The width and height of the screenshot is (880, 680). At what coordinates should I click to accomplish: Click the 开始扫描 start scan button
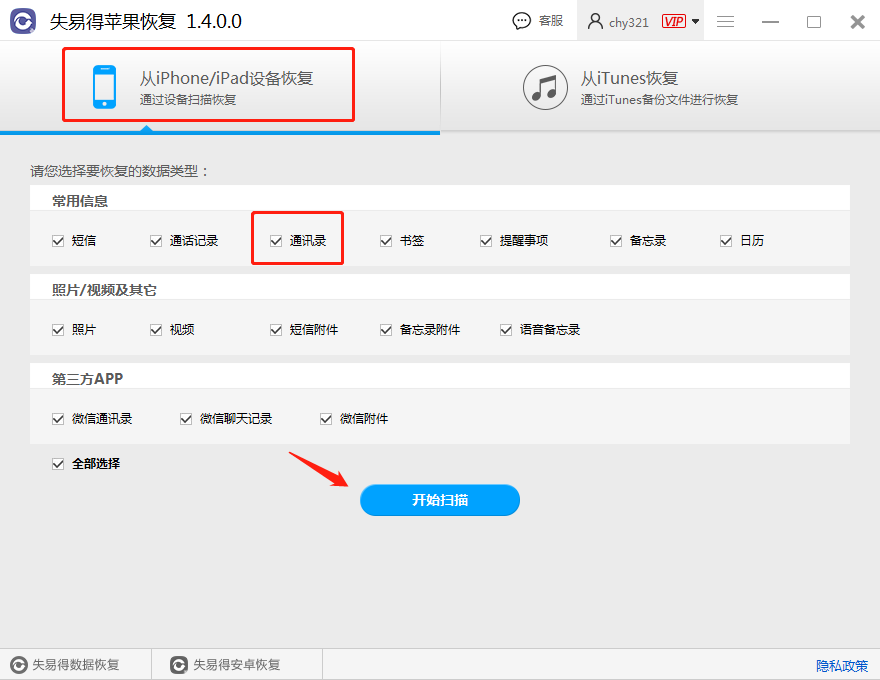pos(440,500)
